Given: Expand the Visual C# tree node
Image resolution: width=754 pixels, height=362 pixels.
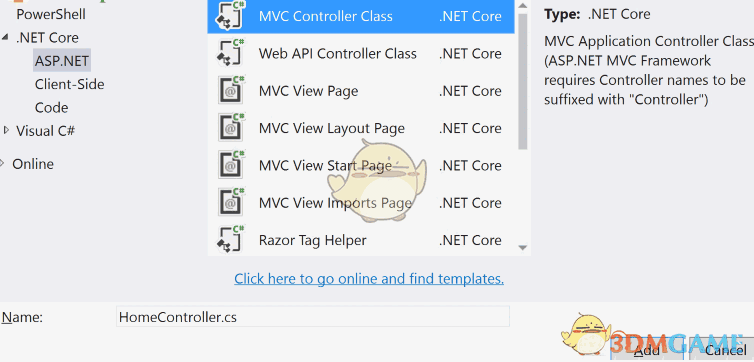Looking at the screenshot, I should pos(6,130).
